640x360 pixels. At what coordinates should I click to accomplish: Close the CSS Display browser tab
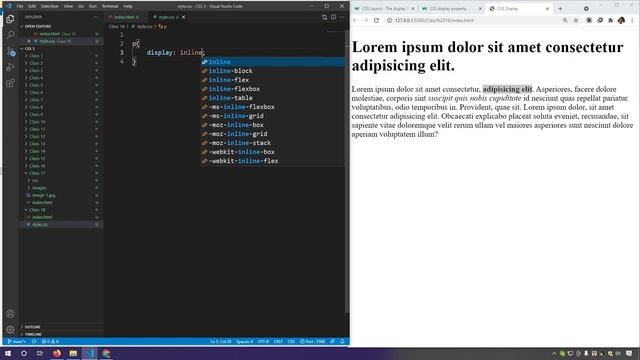click(x=547, y=9)
